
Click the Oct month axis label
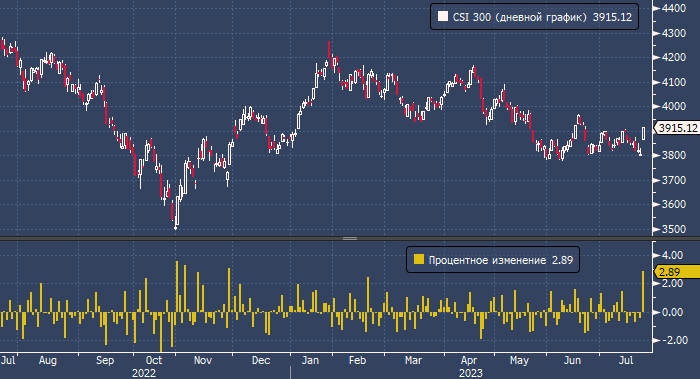point(154,360)
